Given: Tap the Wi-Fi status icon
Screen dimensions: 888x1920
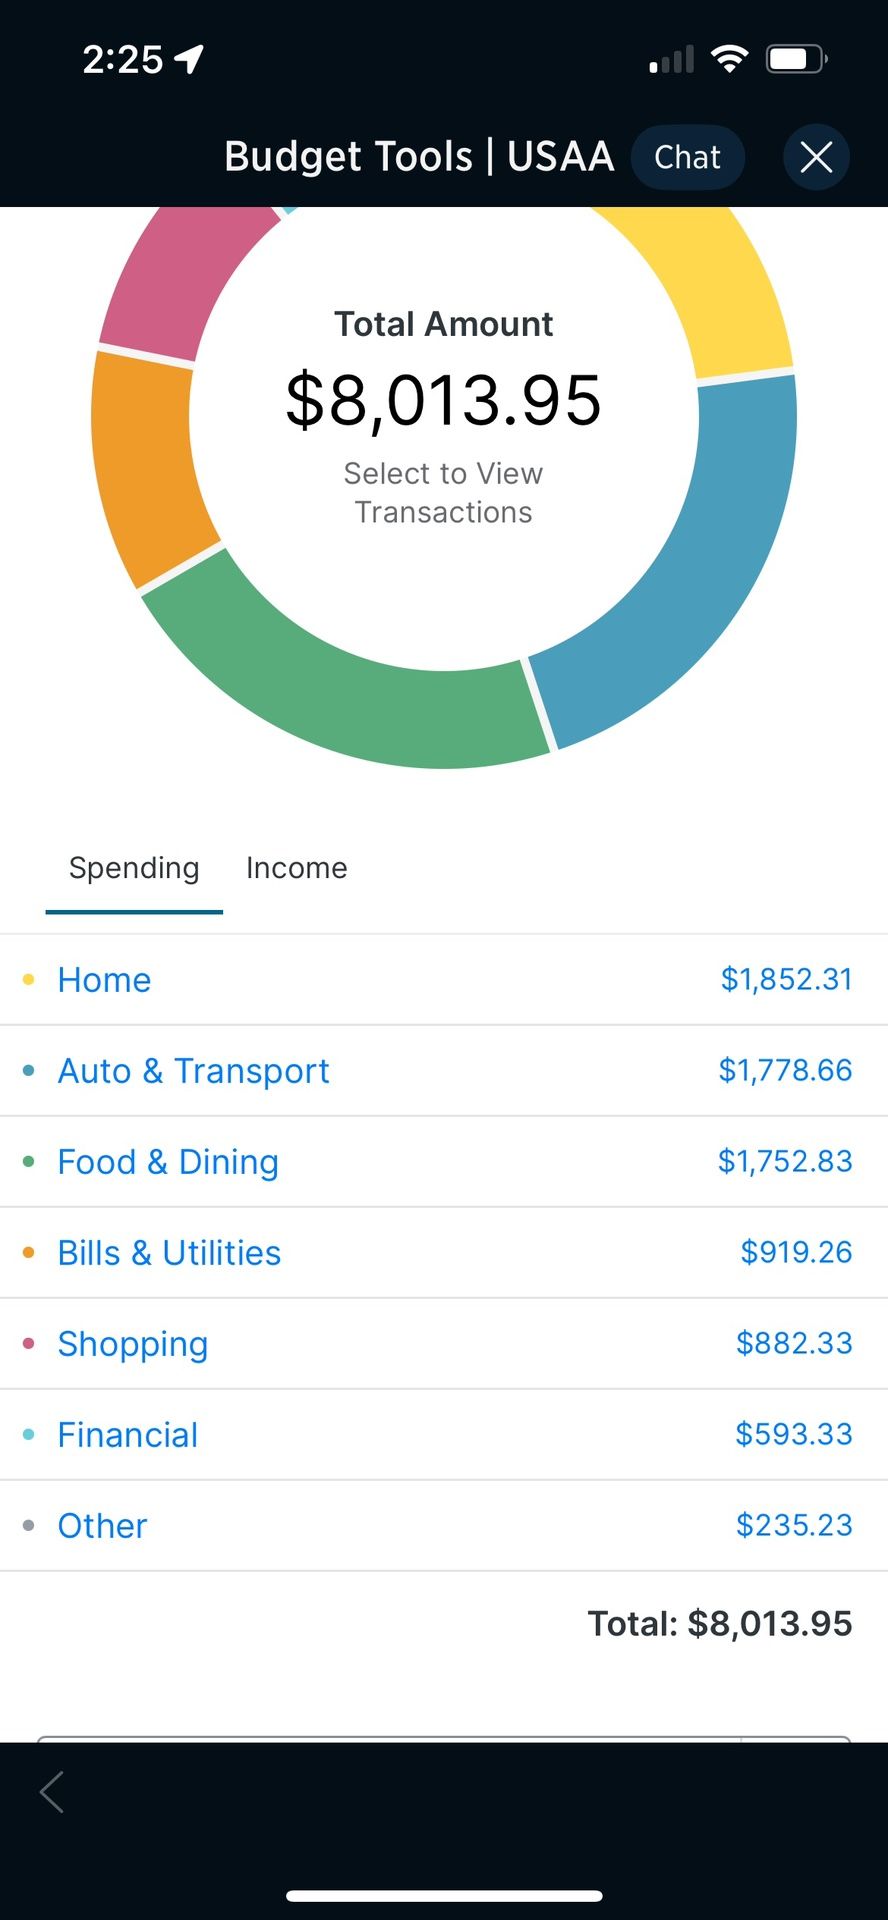Looking at the screenshot, I should [730, 59].
